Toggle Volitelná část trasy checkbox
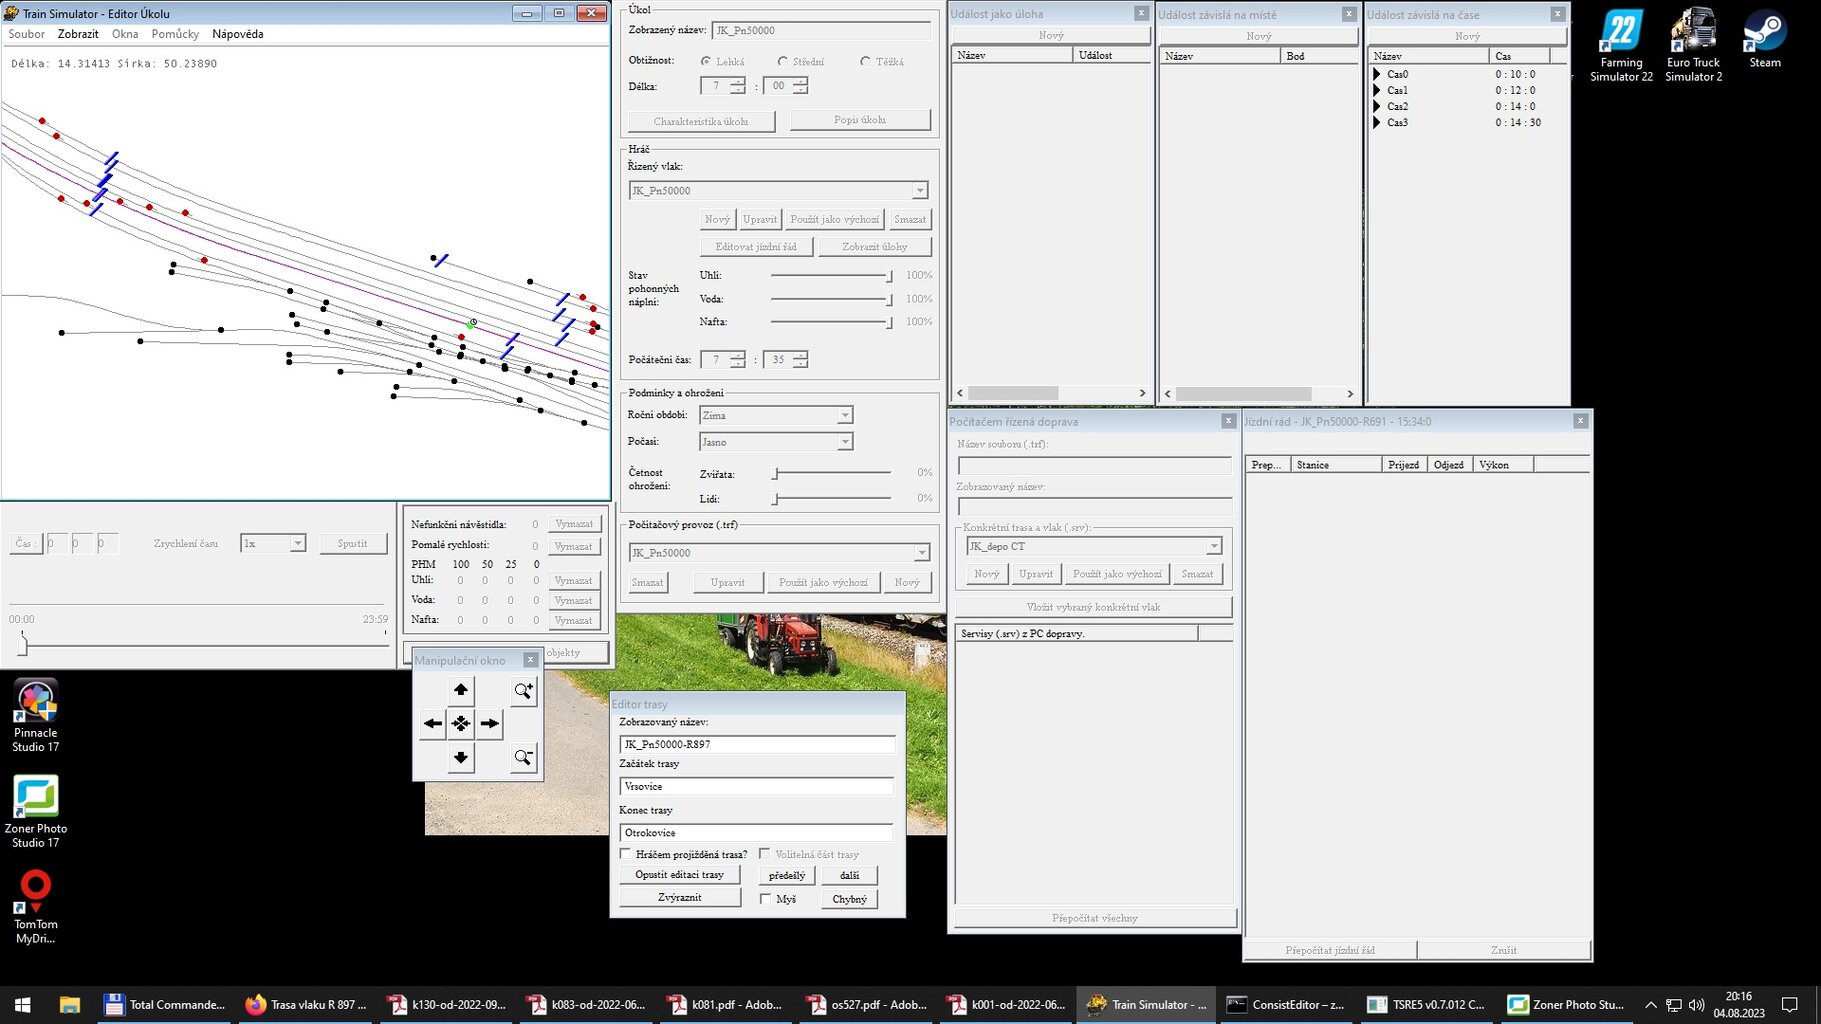 coord(764,854)
